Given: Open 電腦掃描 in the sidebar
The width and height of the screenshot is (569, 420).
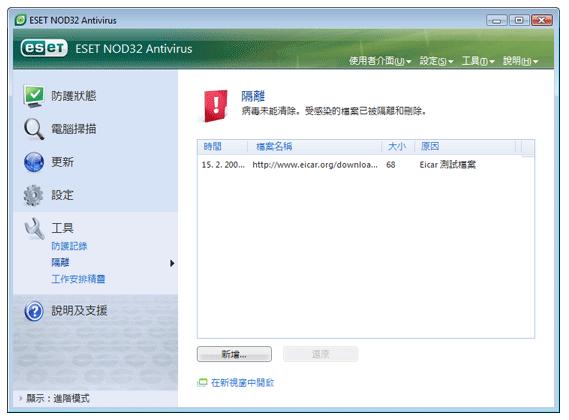Looking at the screenshot, I should [x=74, y=129].
